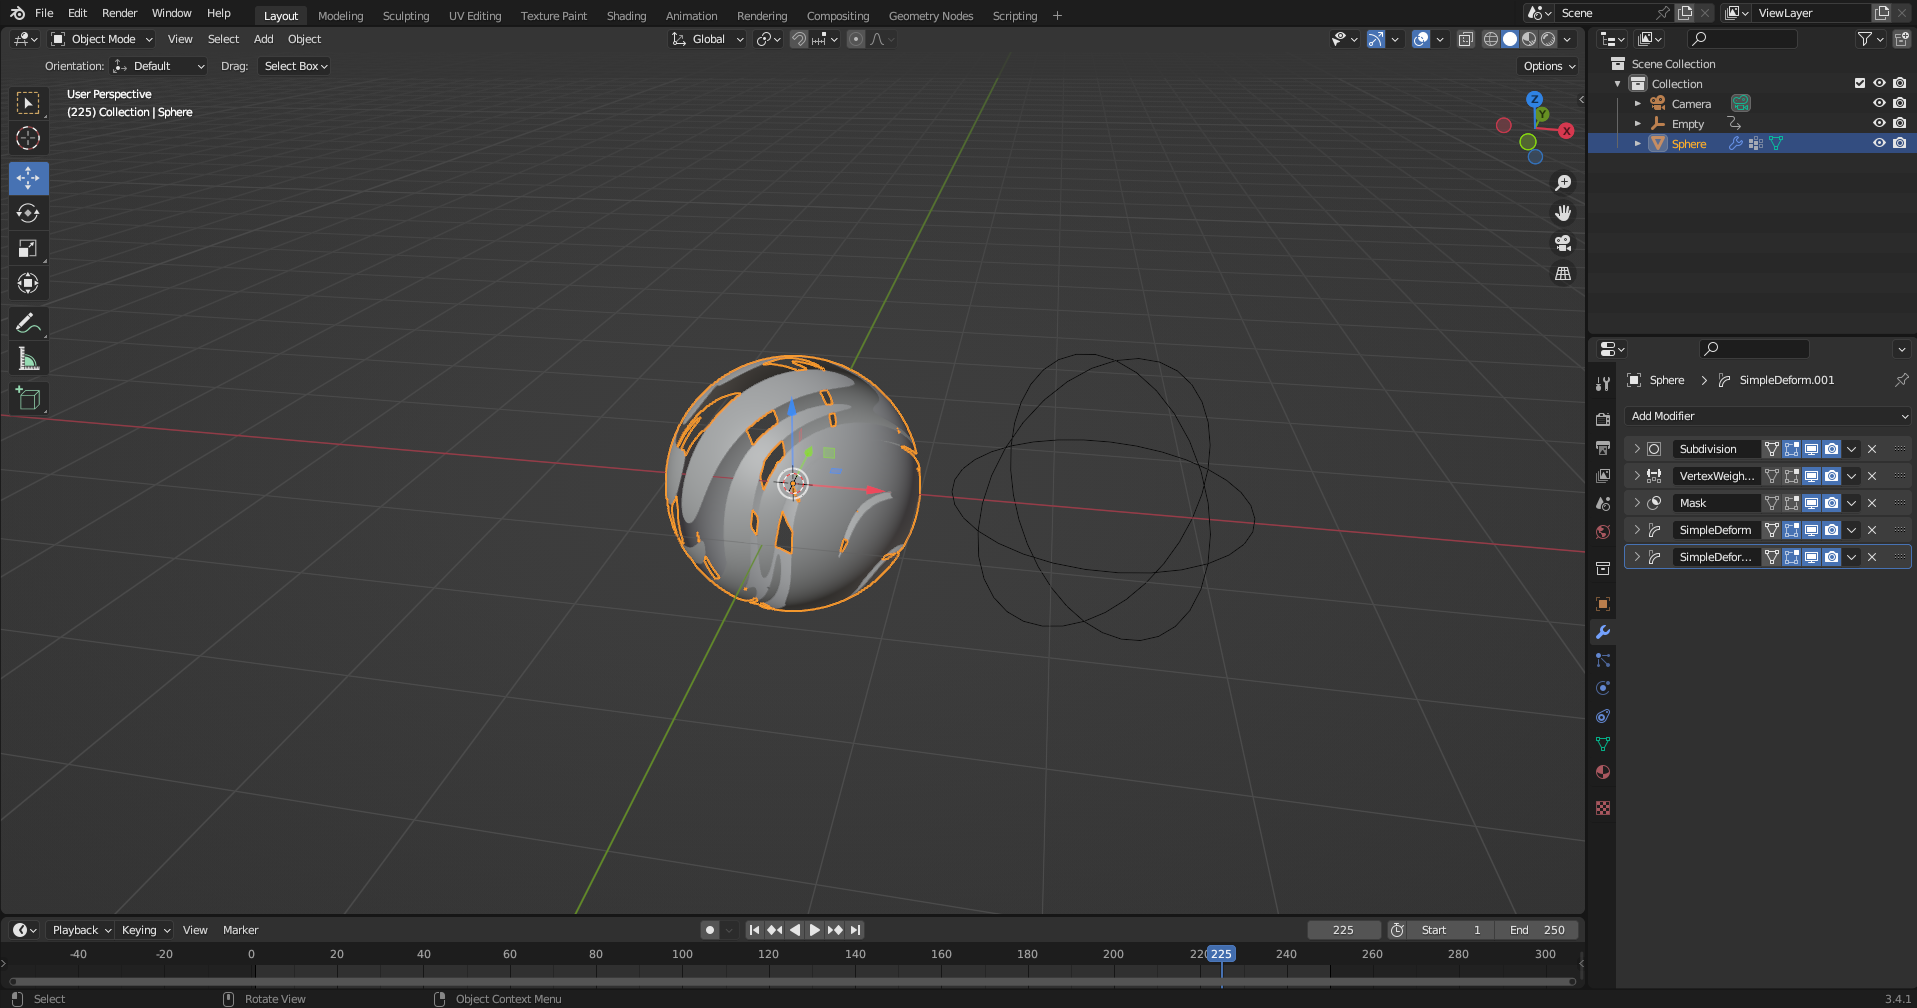1917x1008 pixels.
Task: Disable Sphere in renders camera icon
Action: coord(1899,143)
